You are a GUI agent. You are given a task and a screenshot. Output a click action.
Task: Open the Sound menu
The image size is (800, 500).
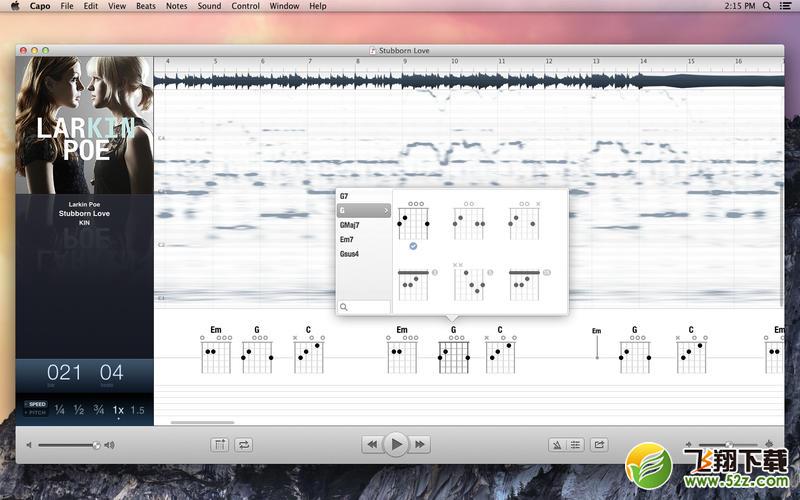coord(209,6)
